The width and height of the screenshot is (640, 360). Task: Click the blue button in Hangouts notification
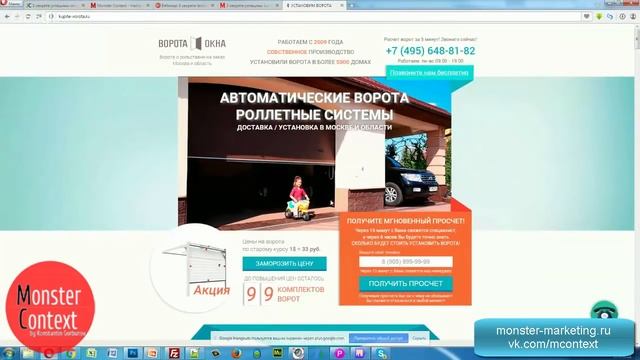(x=378, y=338)
